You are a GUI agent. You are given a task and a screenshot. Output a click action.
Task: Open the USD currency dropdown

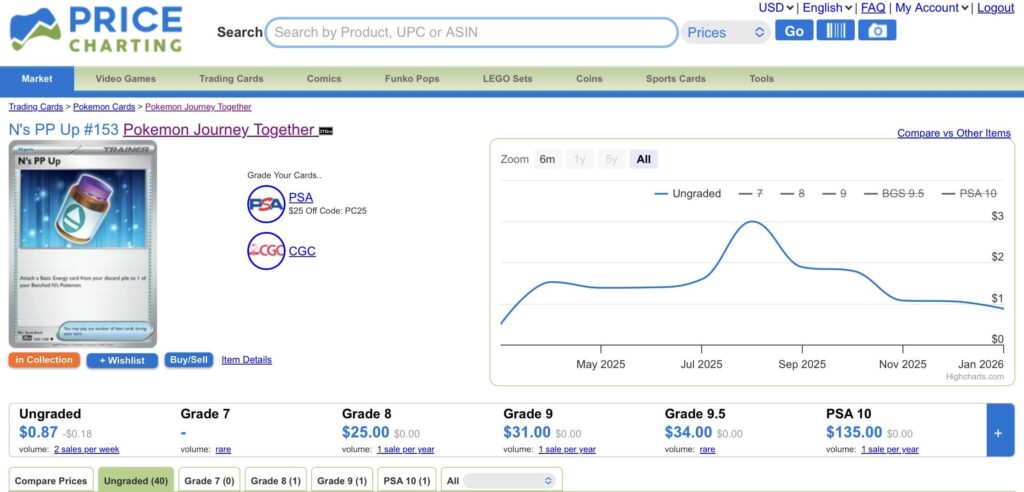point(775,8)
